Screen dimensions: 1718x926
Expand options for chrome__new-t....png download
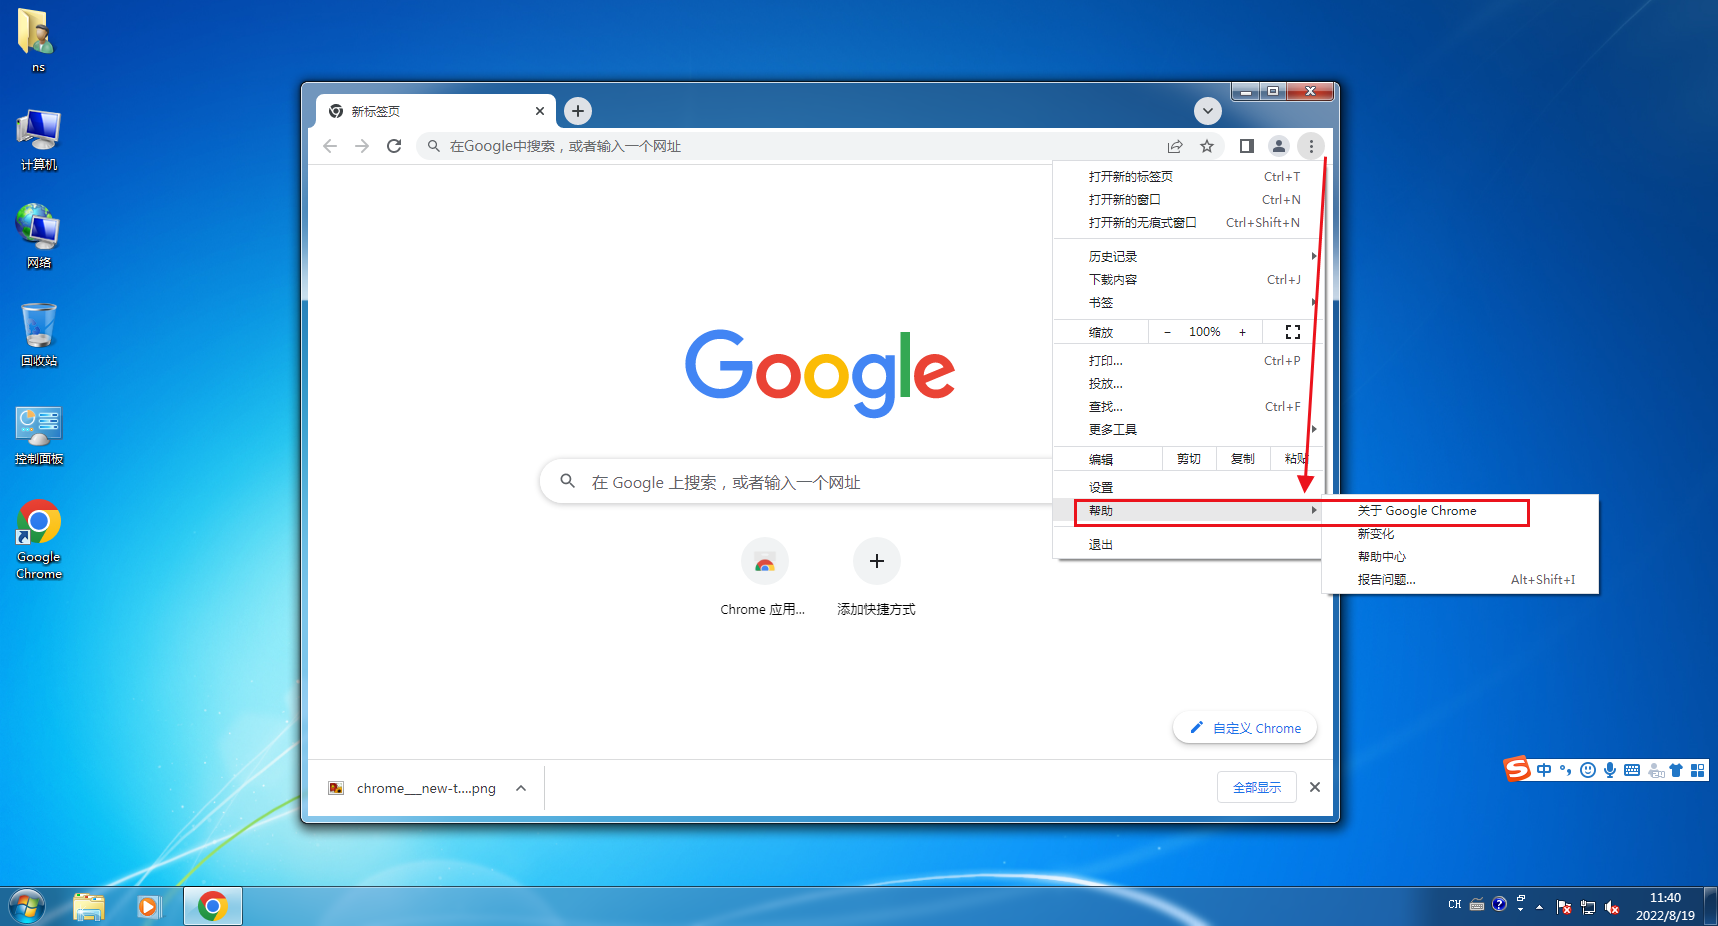pos(521,788)
